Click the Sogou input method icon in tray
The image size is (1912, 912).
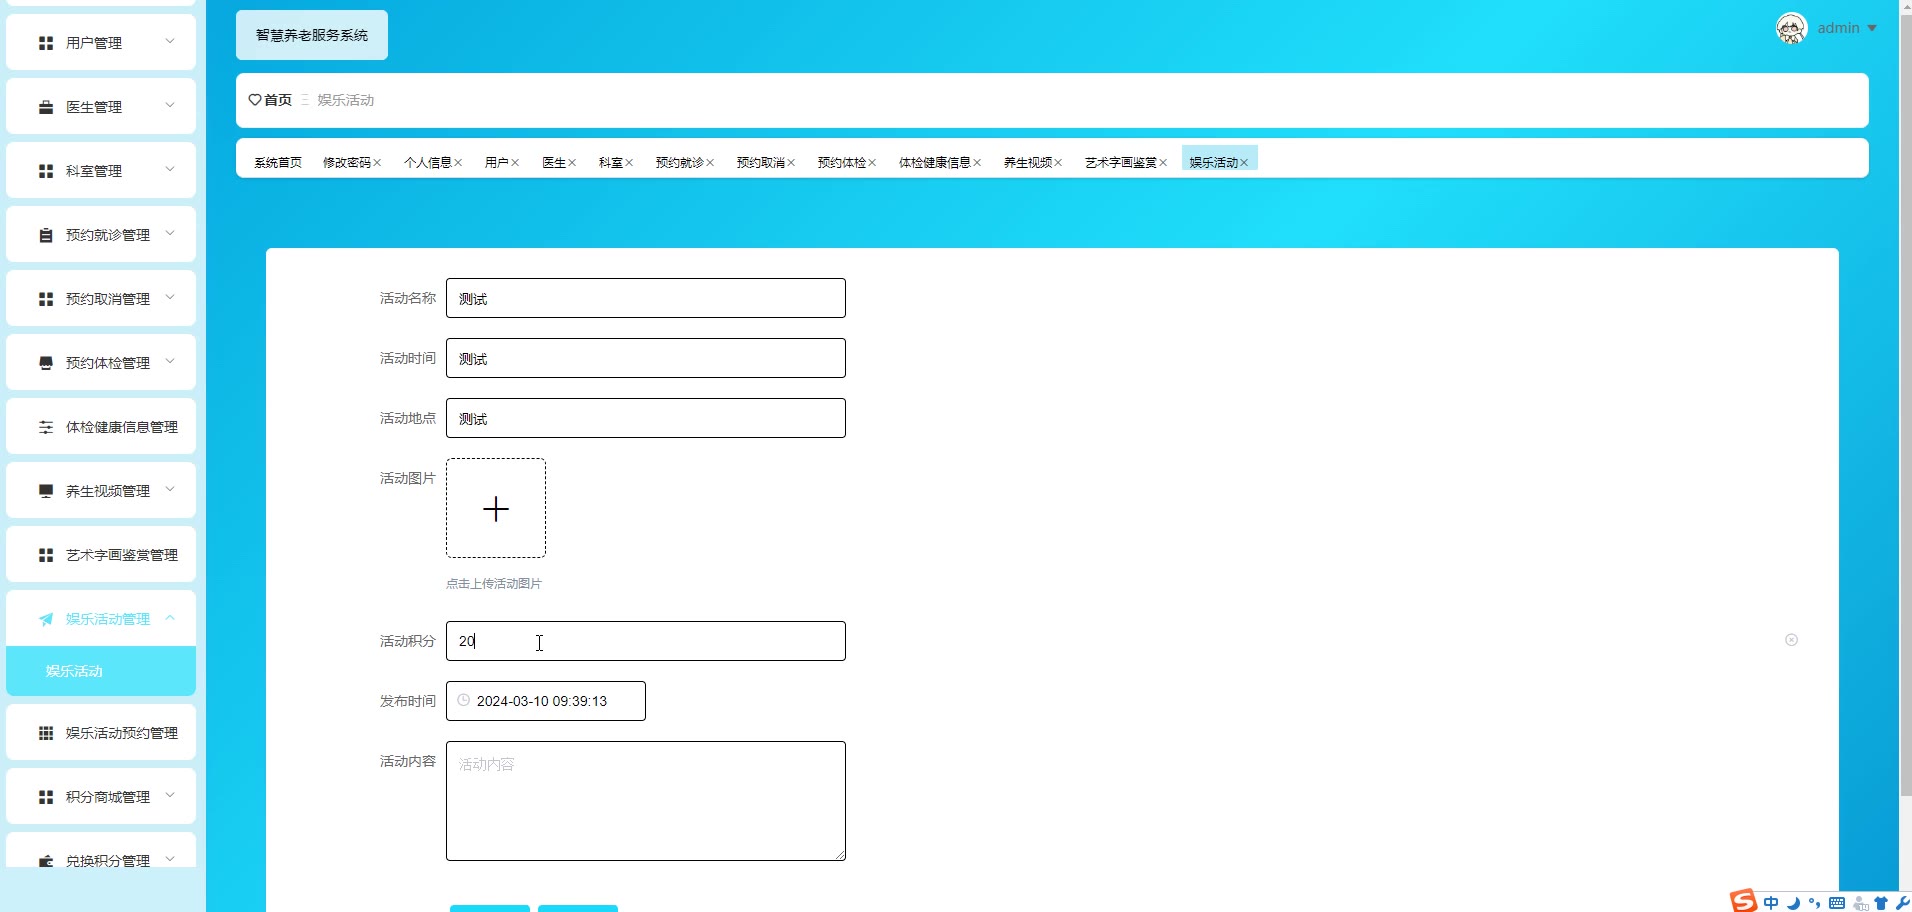click(x=1743, y=900)
